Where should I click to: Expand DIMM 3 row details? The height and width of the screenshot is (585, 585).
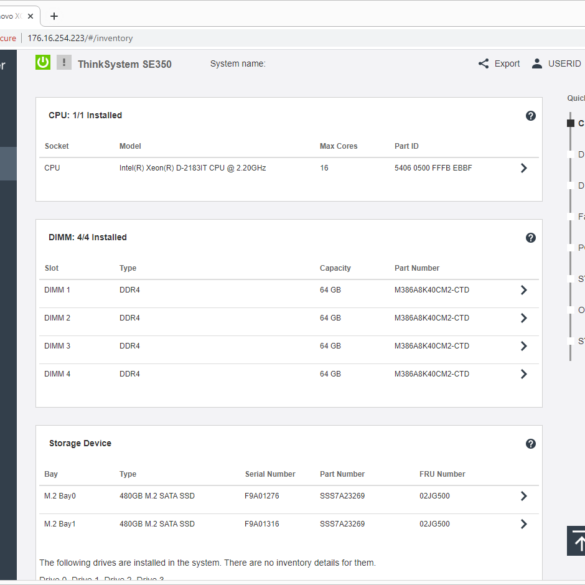(524, 346)
